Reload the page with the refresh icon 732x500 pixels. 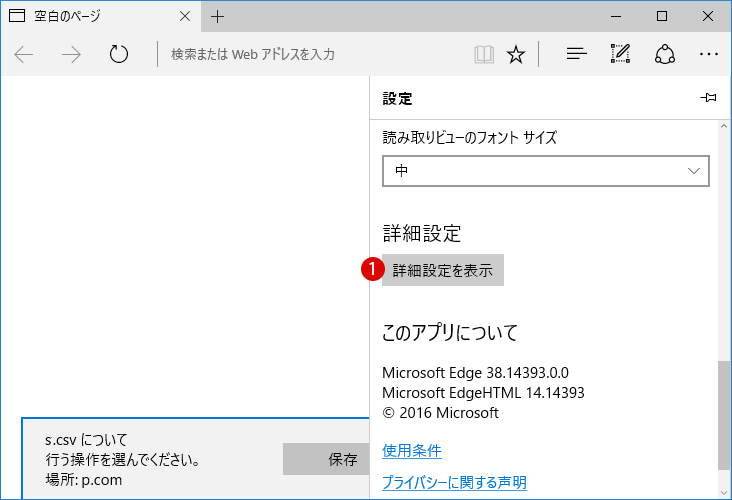[x=119, y=54]
